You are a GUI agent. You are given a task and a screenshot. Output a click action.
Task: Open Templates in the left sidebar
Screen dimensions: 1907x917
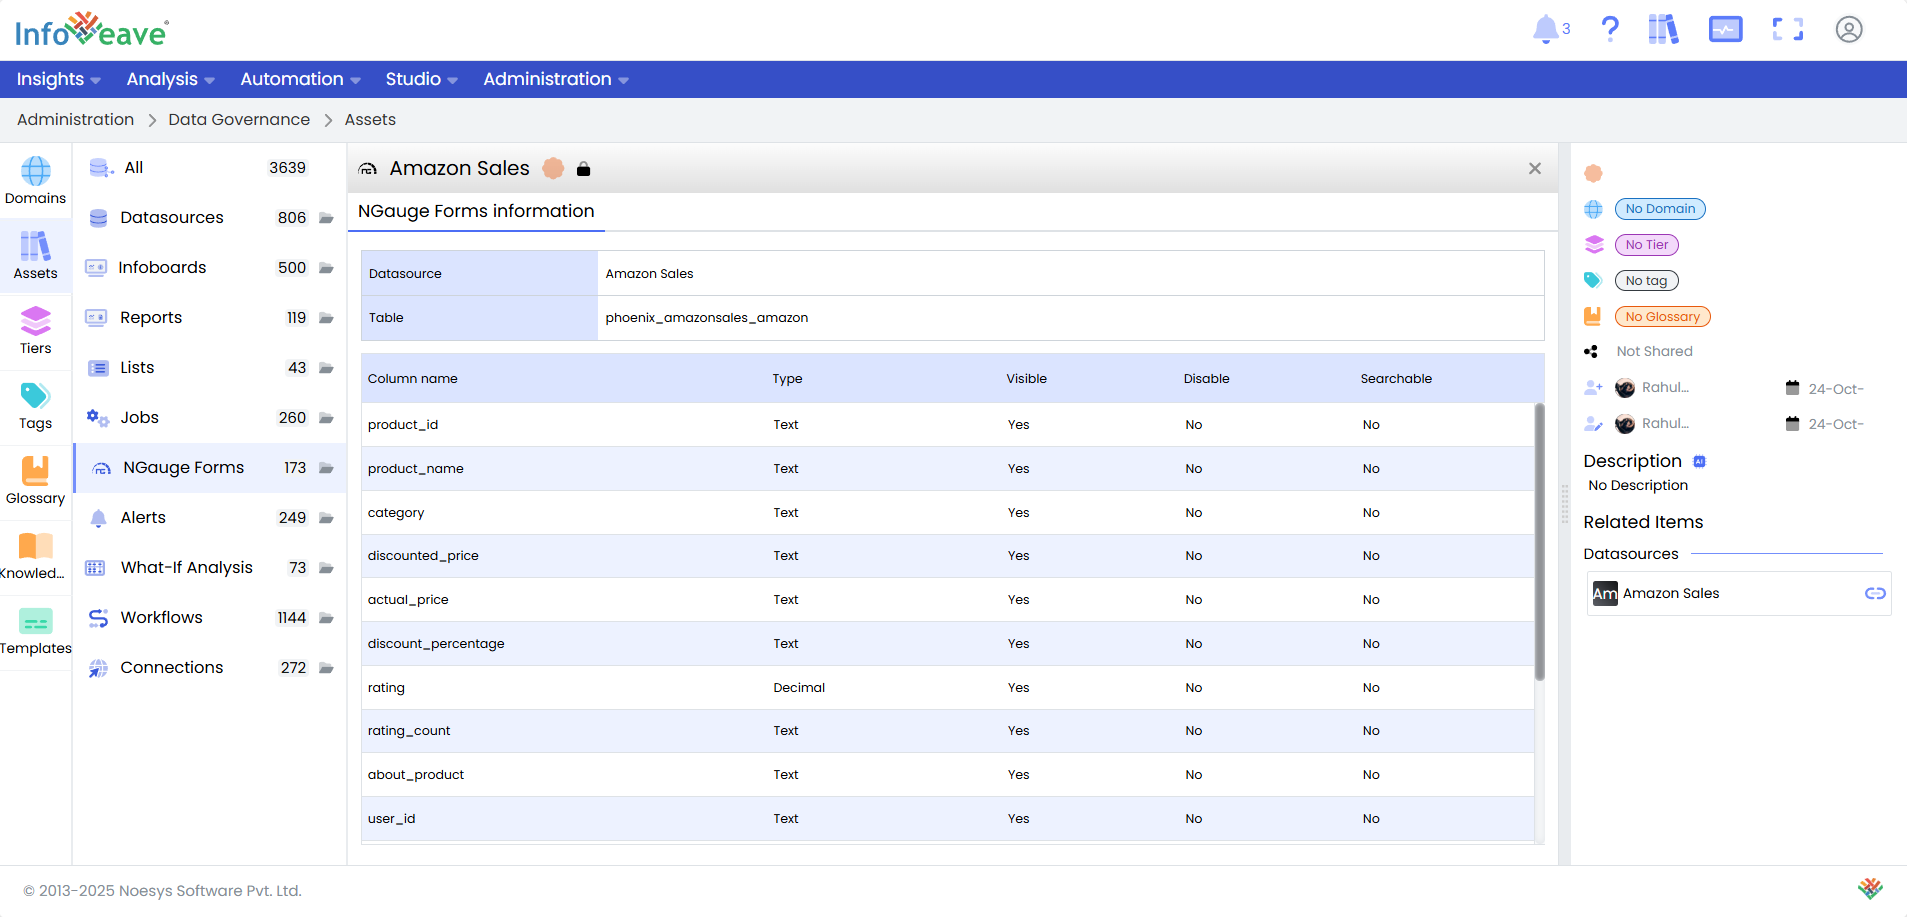[36, 631]
